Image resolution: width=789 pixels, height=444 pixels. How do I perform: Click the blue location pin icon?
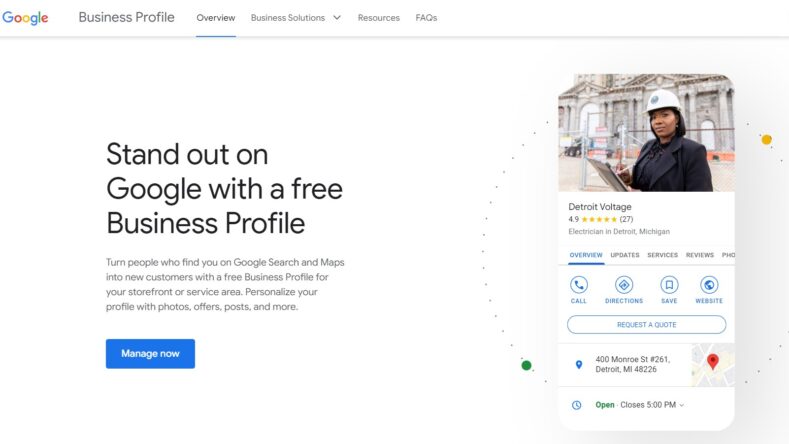pyautogui.click(x=578, y=365)
